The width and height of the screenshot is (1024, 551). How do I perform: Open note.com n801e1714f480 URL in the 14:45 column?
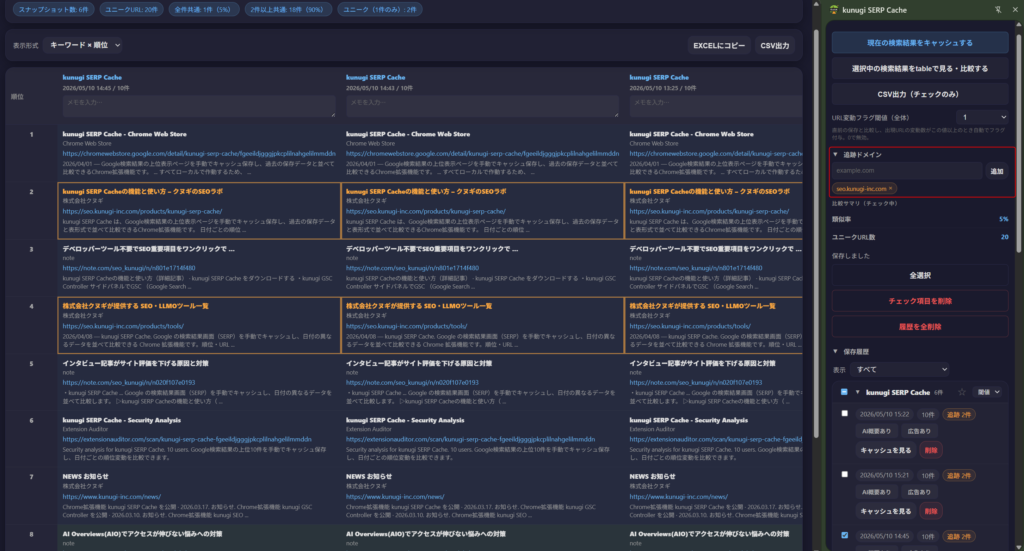click(x=129, y=268)
